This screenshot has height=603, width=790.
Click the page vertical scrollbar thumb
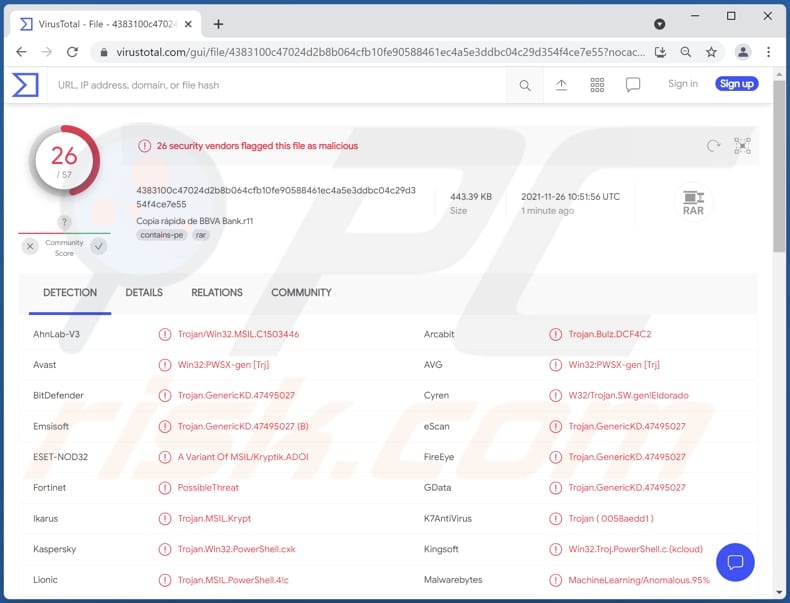click(779, 166)
